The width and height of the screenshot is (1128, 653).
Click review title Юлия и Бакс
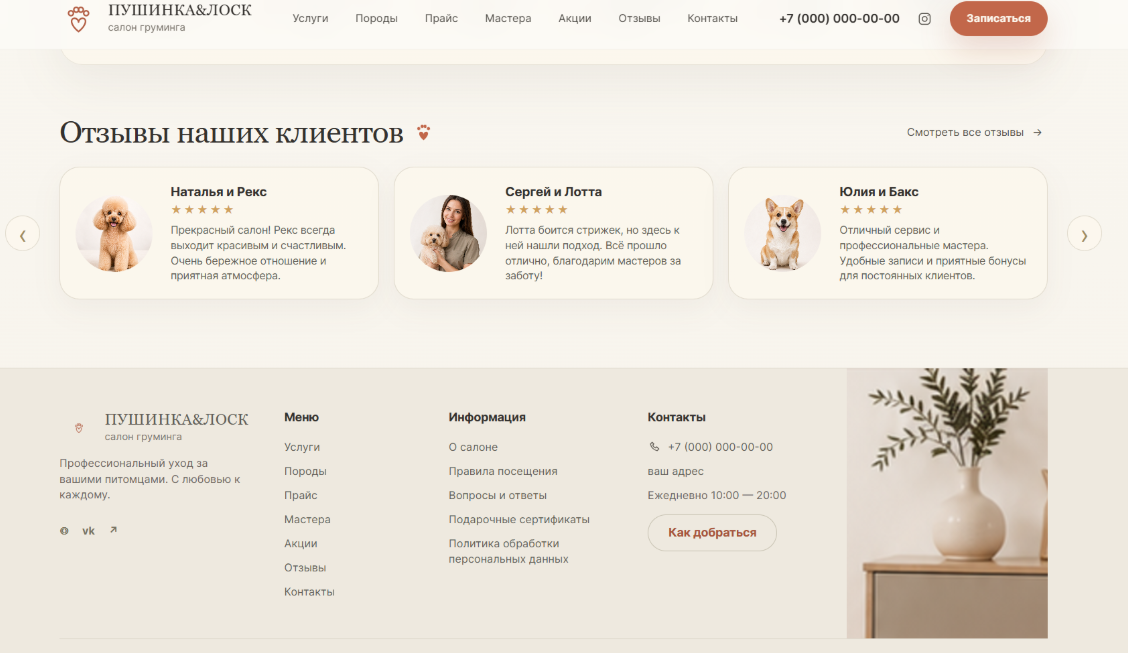click(x=878, y=192)
